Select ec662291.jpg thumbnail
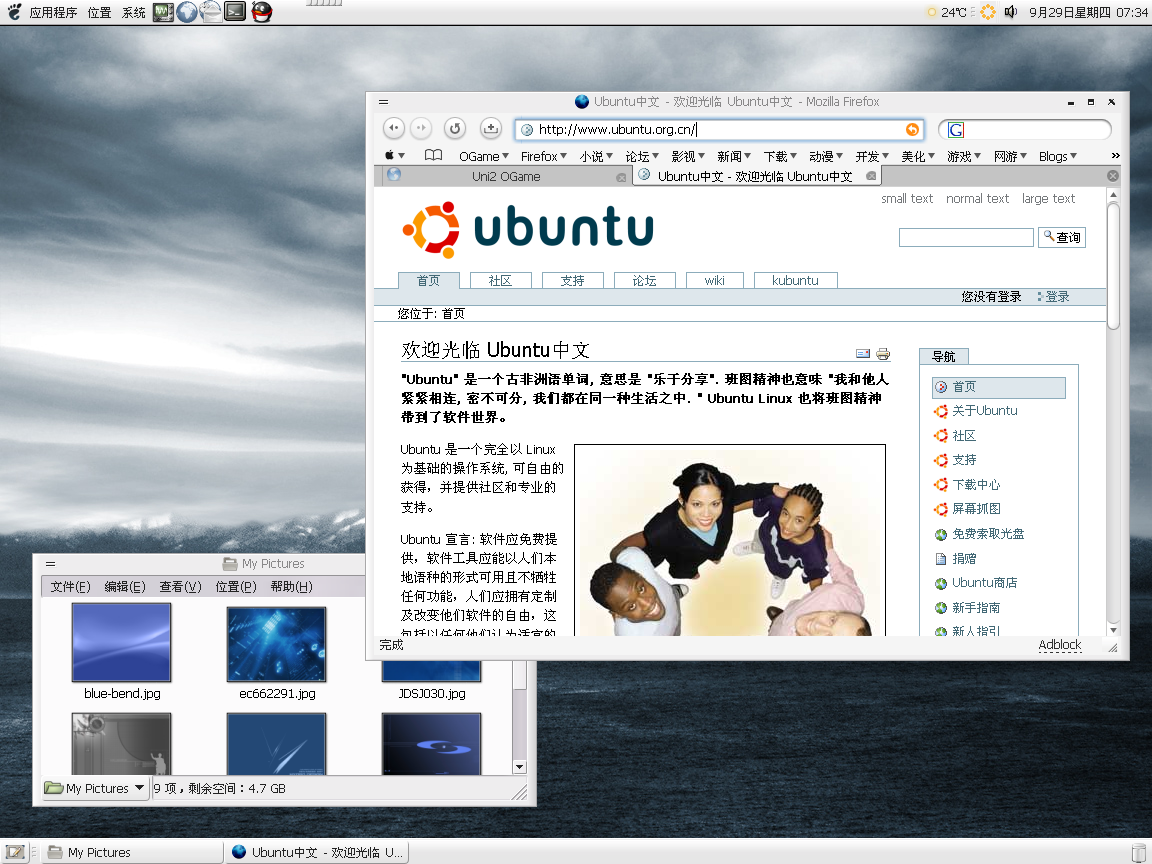Screen dimensions: 1152x864 276,644
